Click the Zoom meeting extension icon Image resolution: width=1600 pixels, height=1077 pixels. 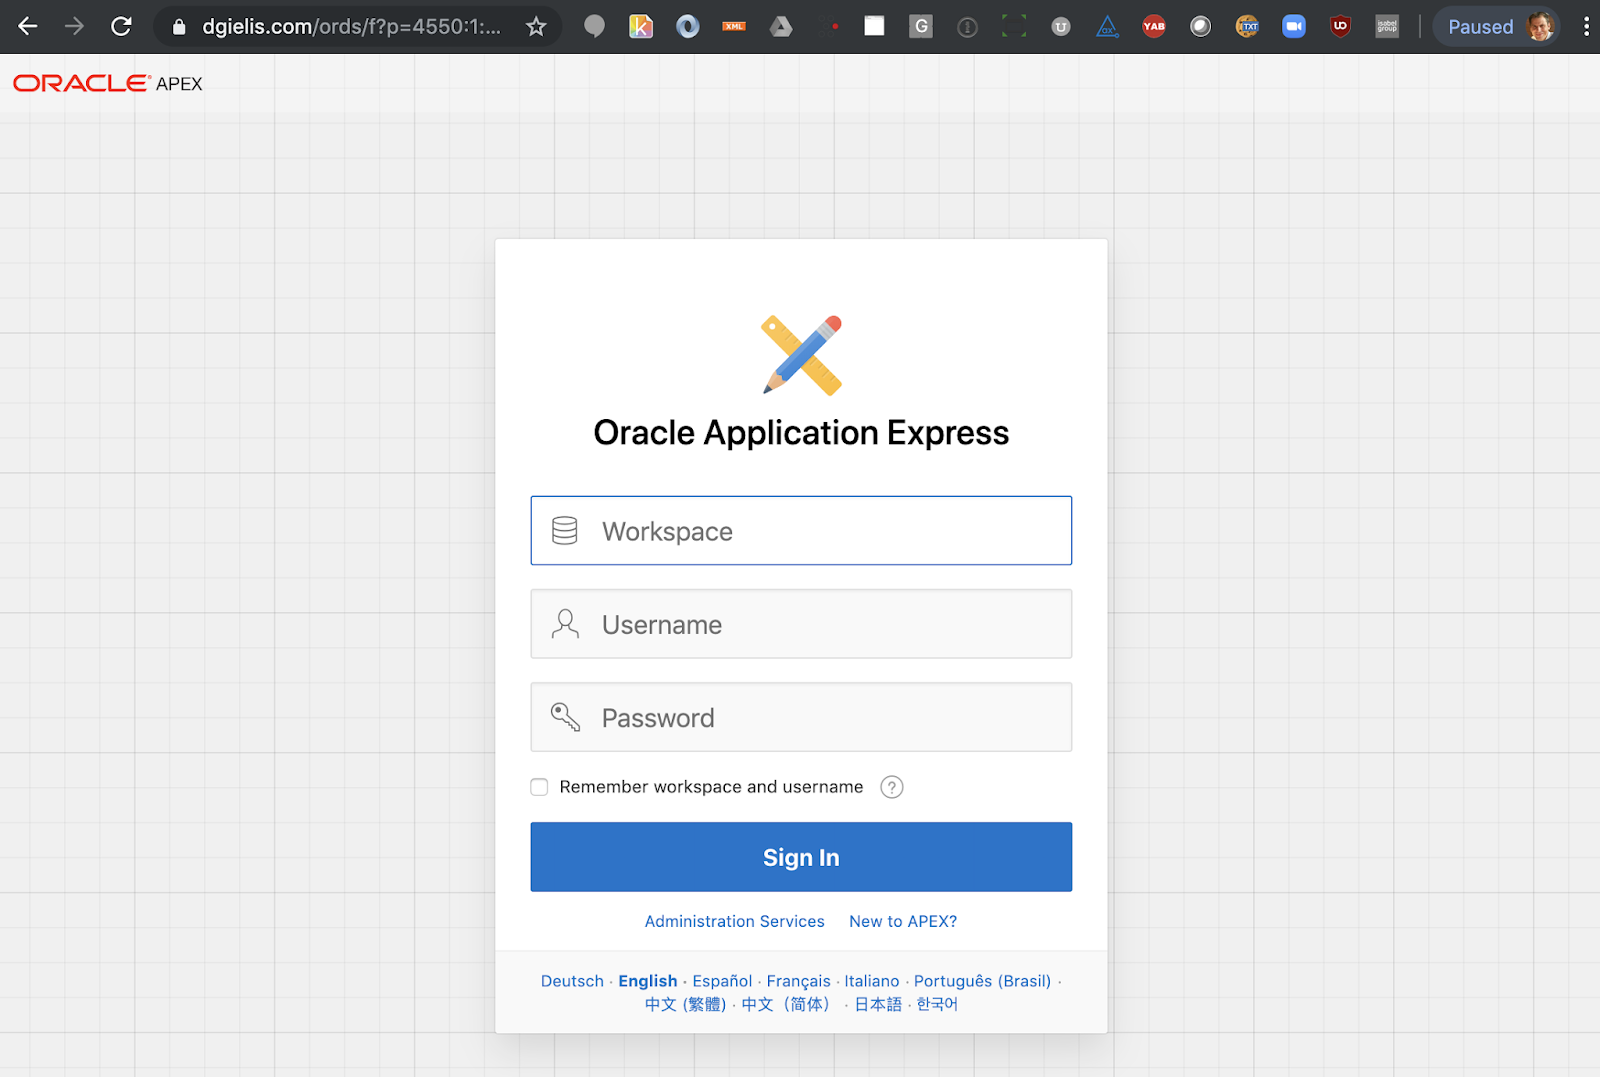coord(1294,26)
